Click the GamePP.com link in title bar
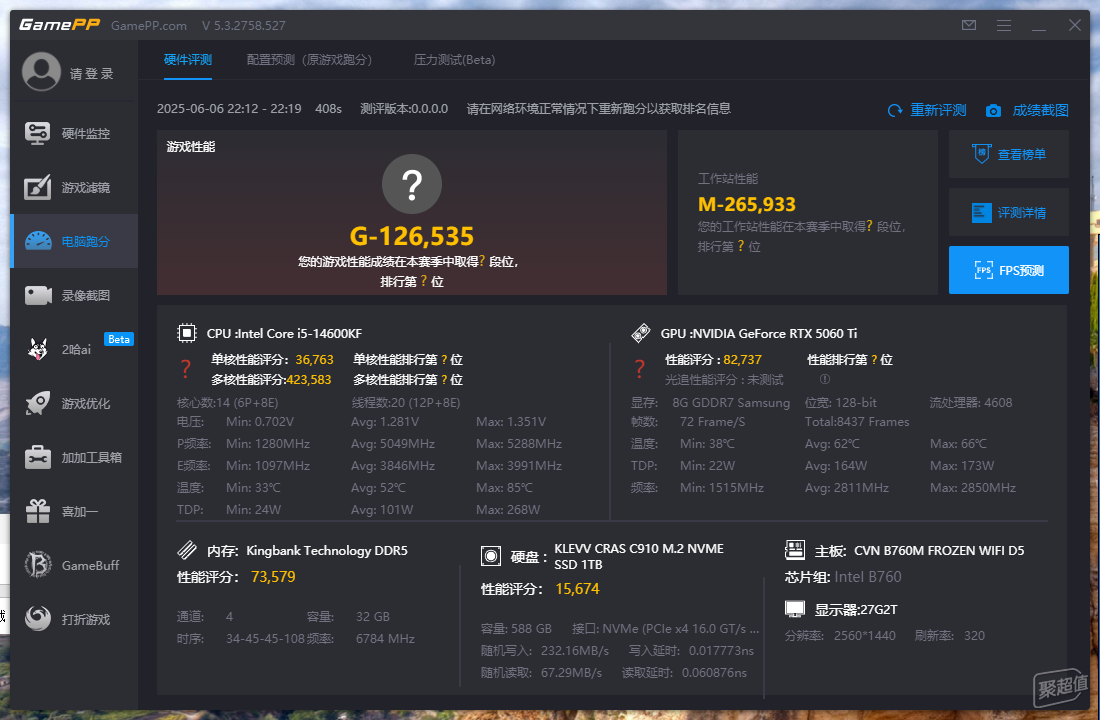The image size is (1100, 720). click(149, 25)
